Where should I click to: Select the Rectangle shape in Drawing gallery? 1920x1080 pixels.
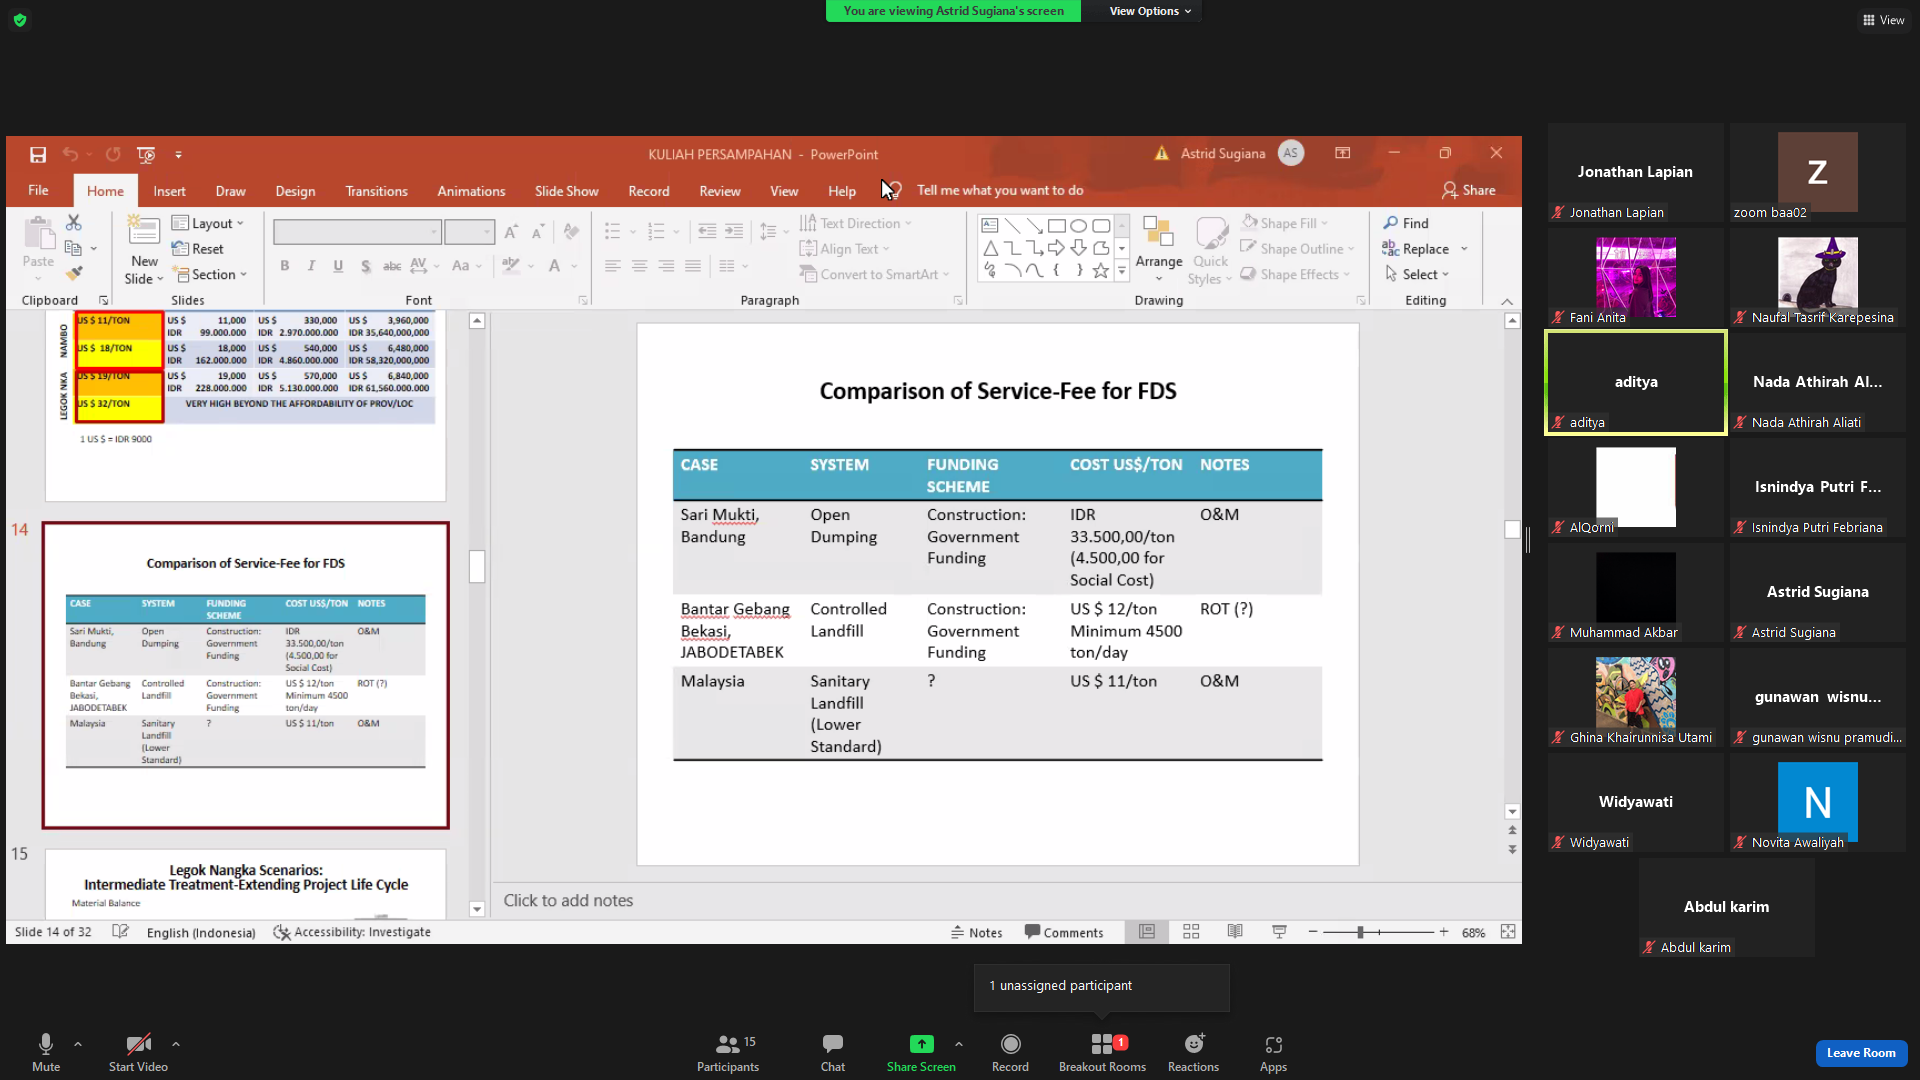(1056, 226)
